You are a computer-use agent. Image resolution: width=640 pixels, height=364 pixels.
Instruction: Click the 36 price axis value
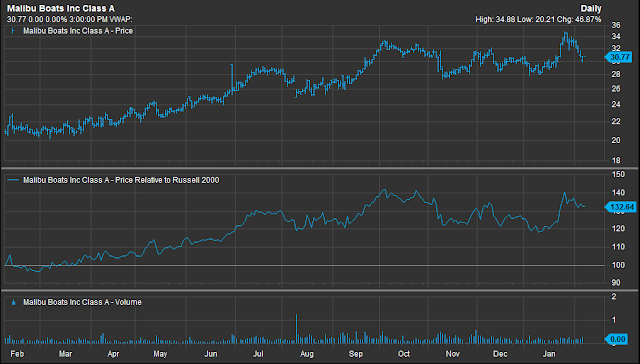coord(616,25)
